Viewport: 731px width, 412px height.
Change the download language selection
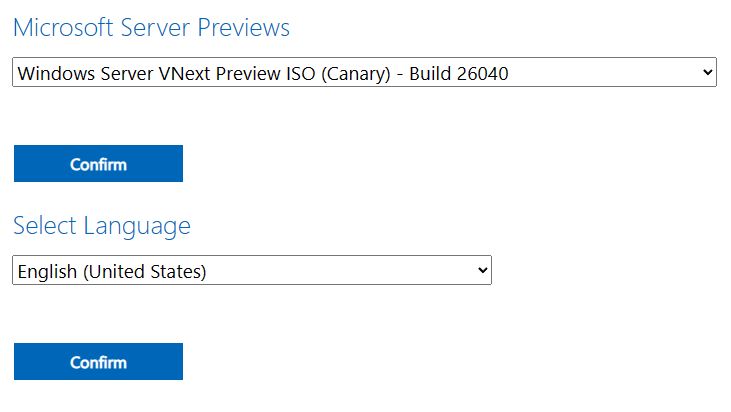click(x=252, y=270)
